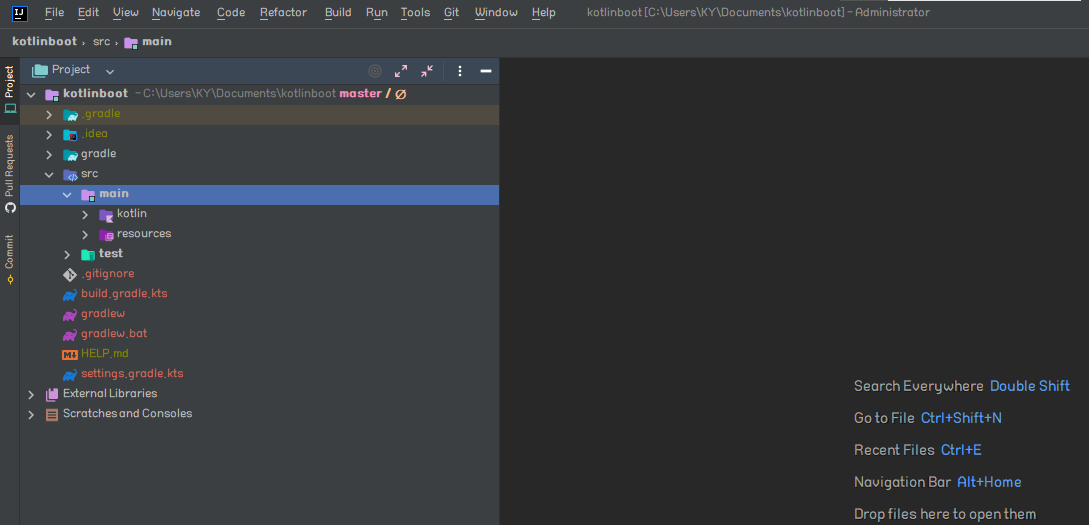Toggle the Project tool window tab

point(10,90)
